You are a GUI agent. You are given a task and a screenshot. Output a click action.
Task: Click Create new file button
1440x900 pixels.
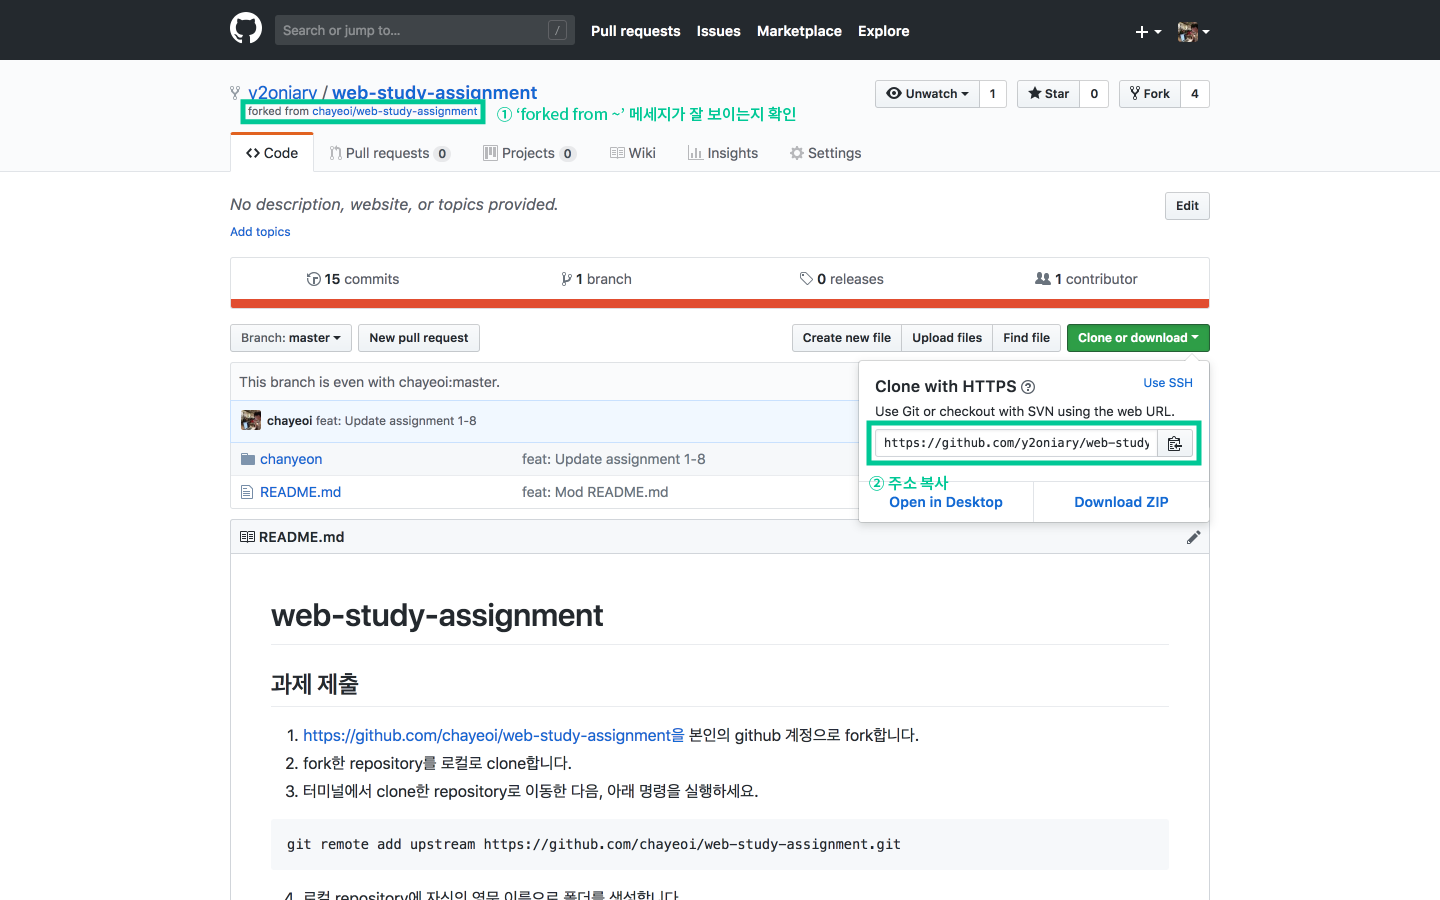coord(847,338)
